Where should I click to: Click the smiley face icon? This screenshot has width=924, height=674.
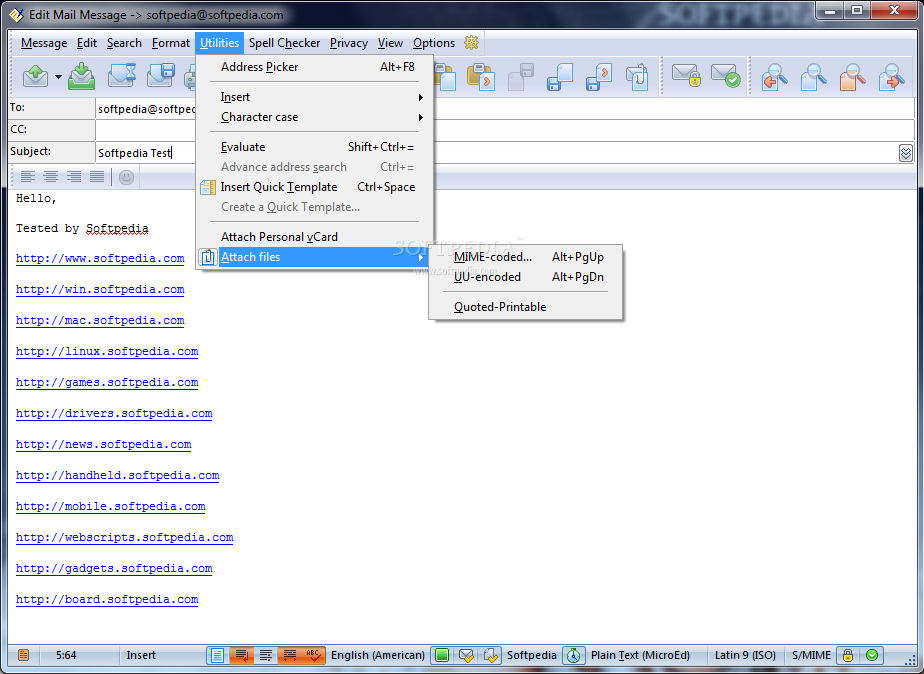click(126, 177)
